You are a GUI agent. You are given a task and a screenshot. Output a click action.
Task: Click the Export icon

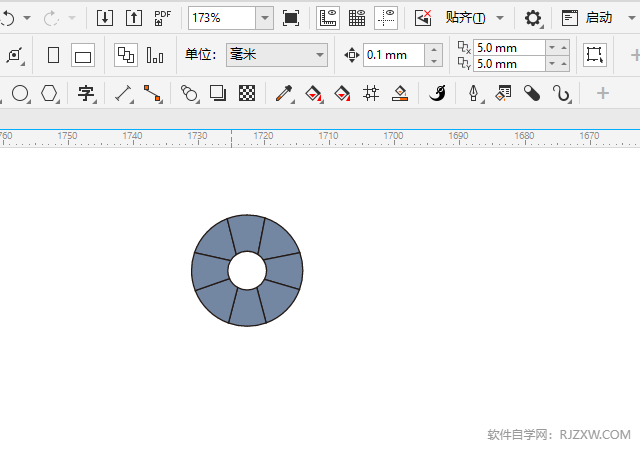click(133, 18)
